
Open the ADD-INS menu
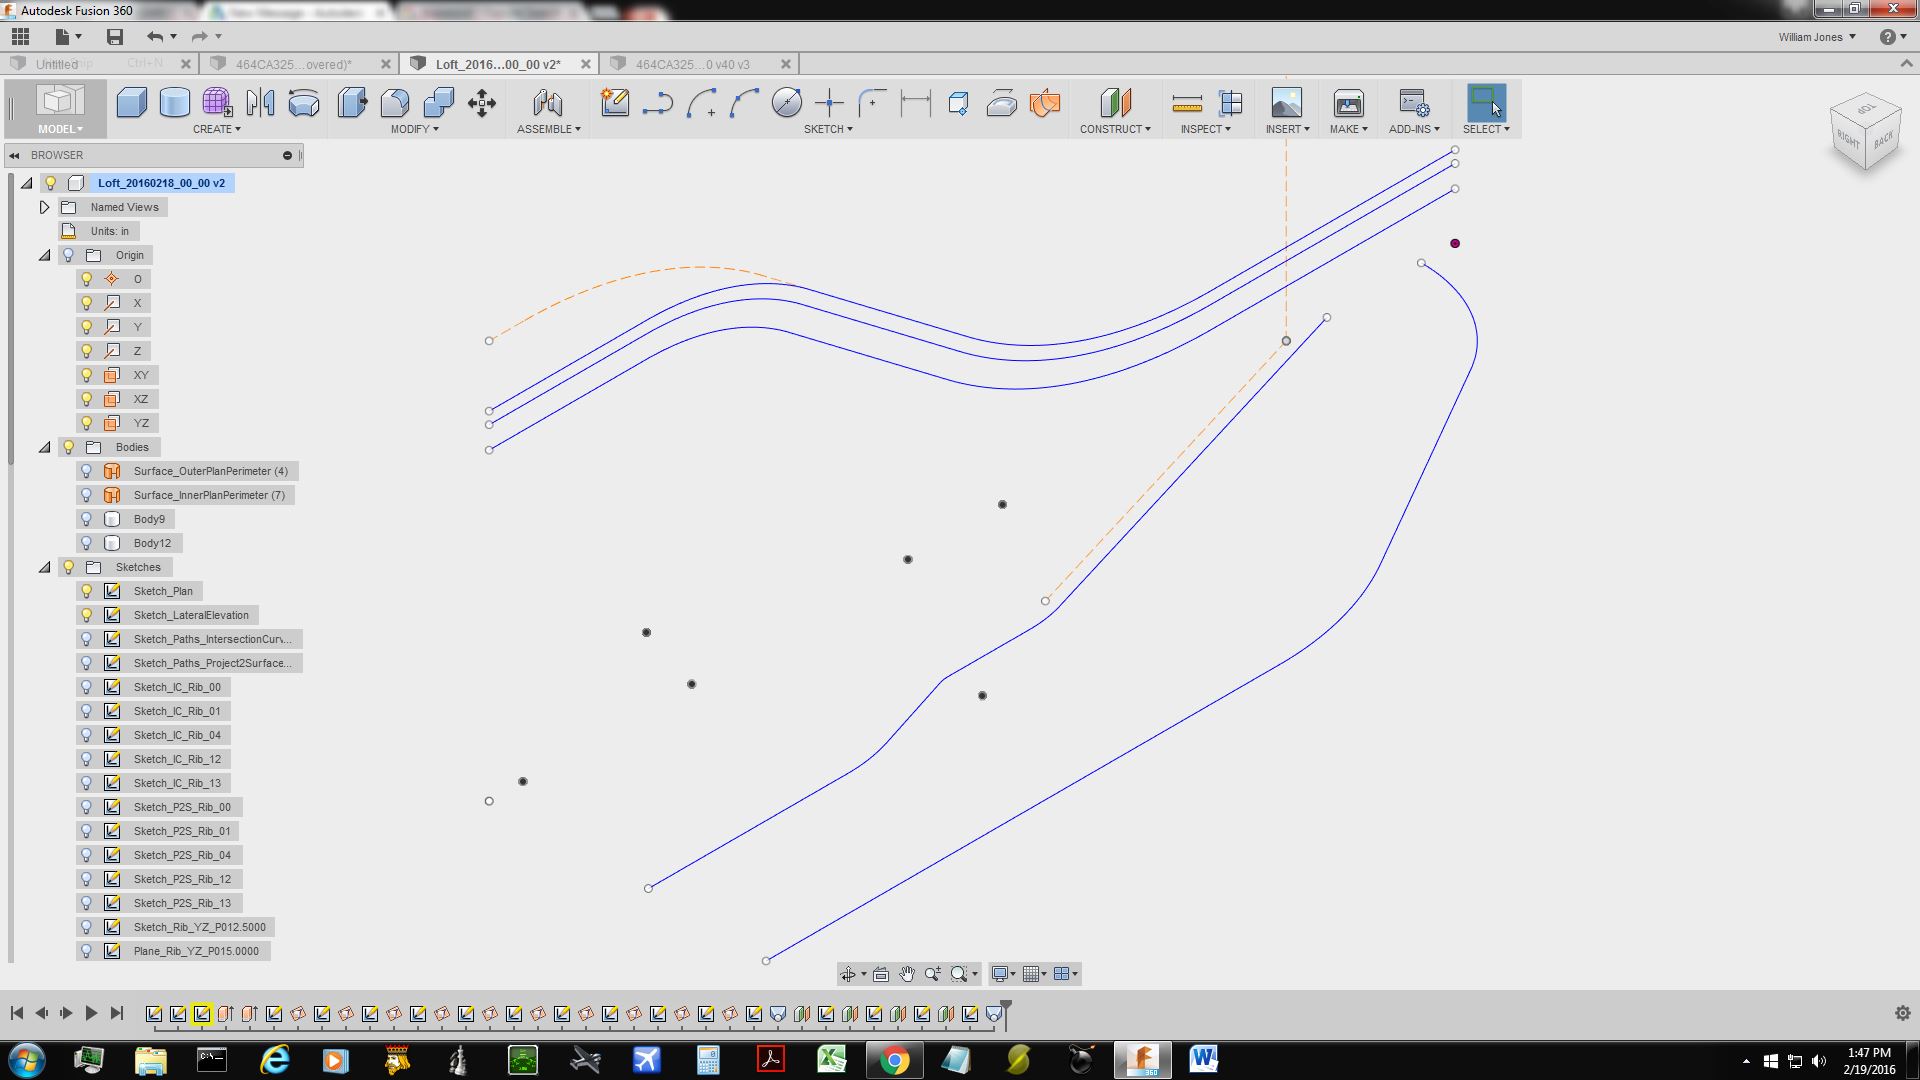pos(1414,129)
